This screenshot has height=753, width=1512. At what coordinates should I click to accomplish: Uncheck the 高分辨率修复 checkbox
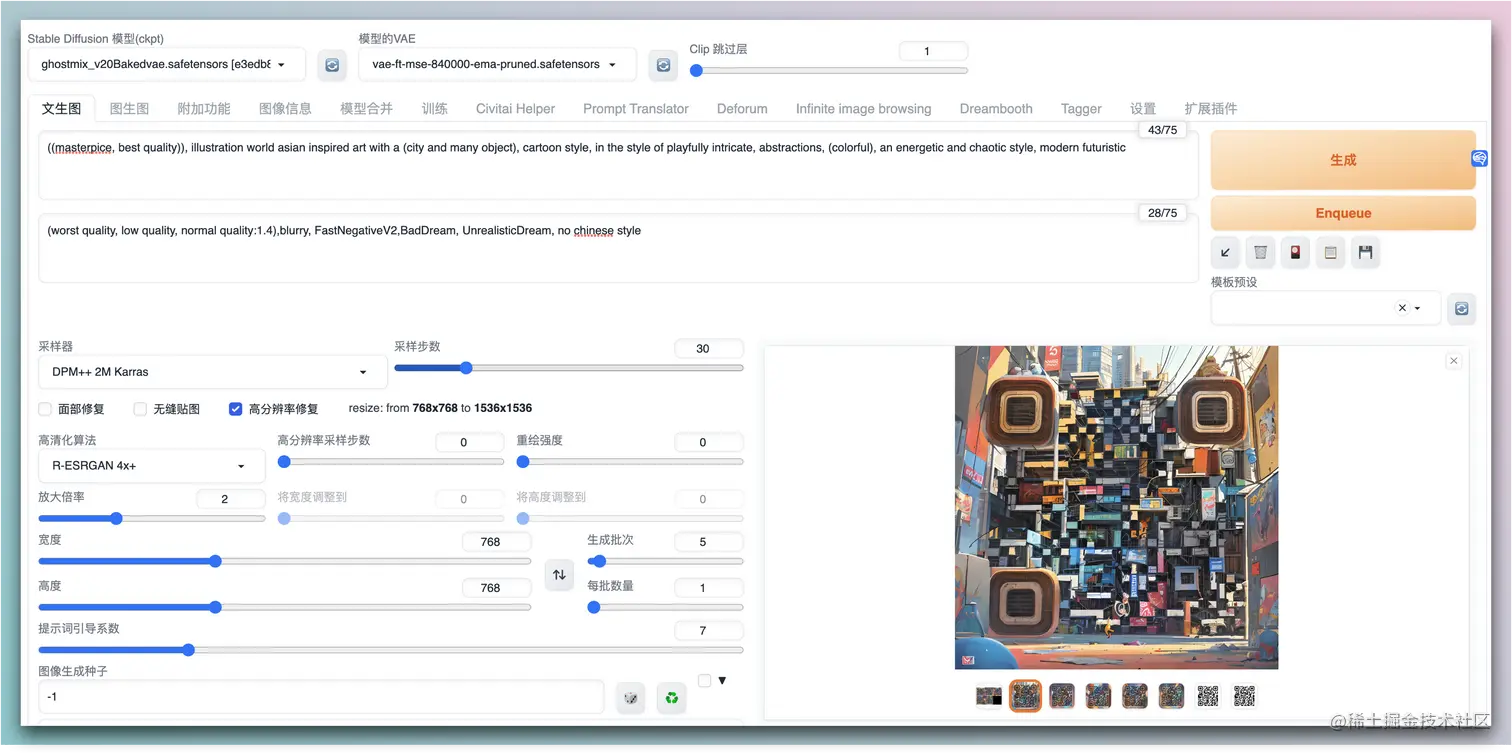(x=236, y=409)
